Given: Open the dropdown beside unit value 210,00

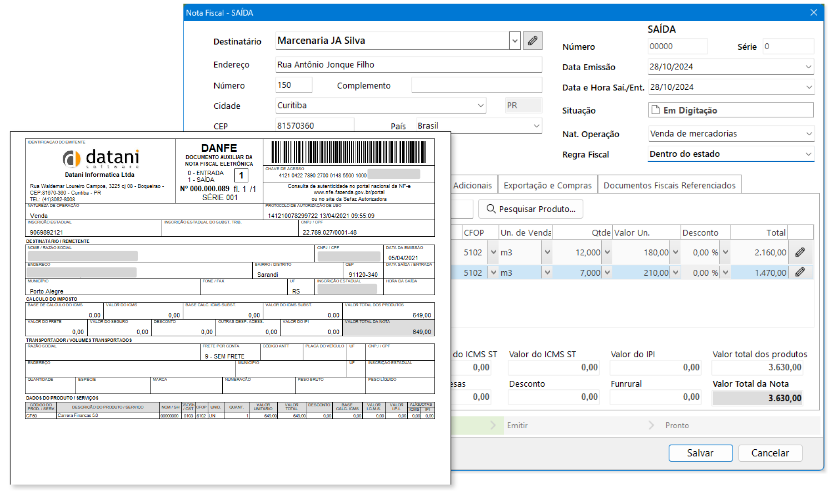Looking at the screenshot, I should coord(675,273).
